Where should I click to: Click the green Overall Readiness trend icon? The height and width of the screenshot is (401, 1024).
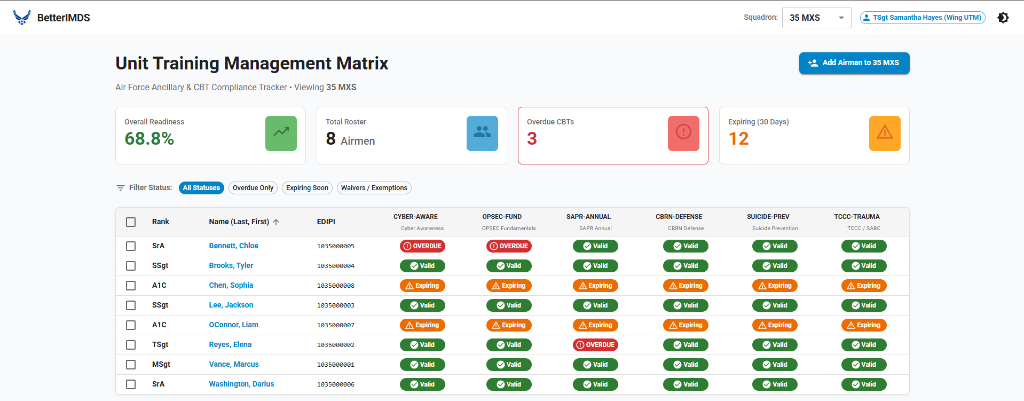point(281,132)
